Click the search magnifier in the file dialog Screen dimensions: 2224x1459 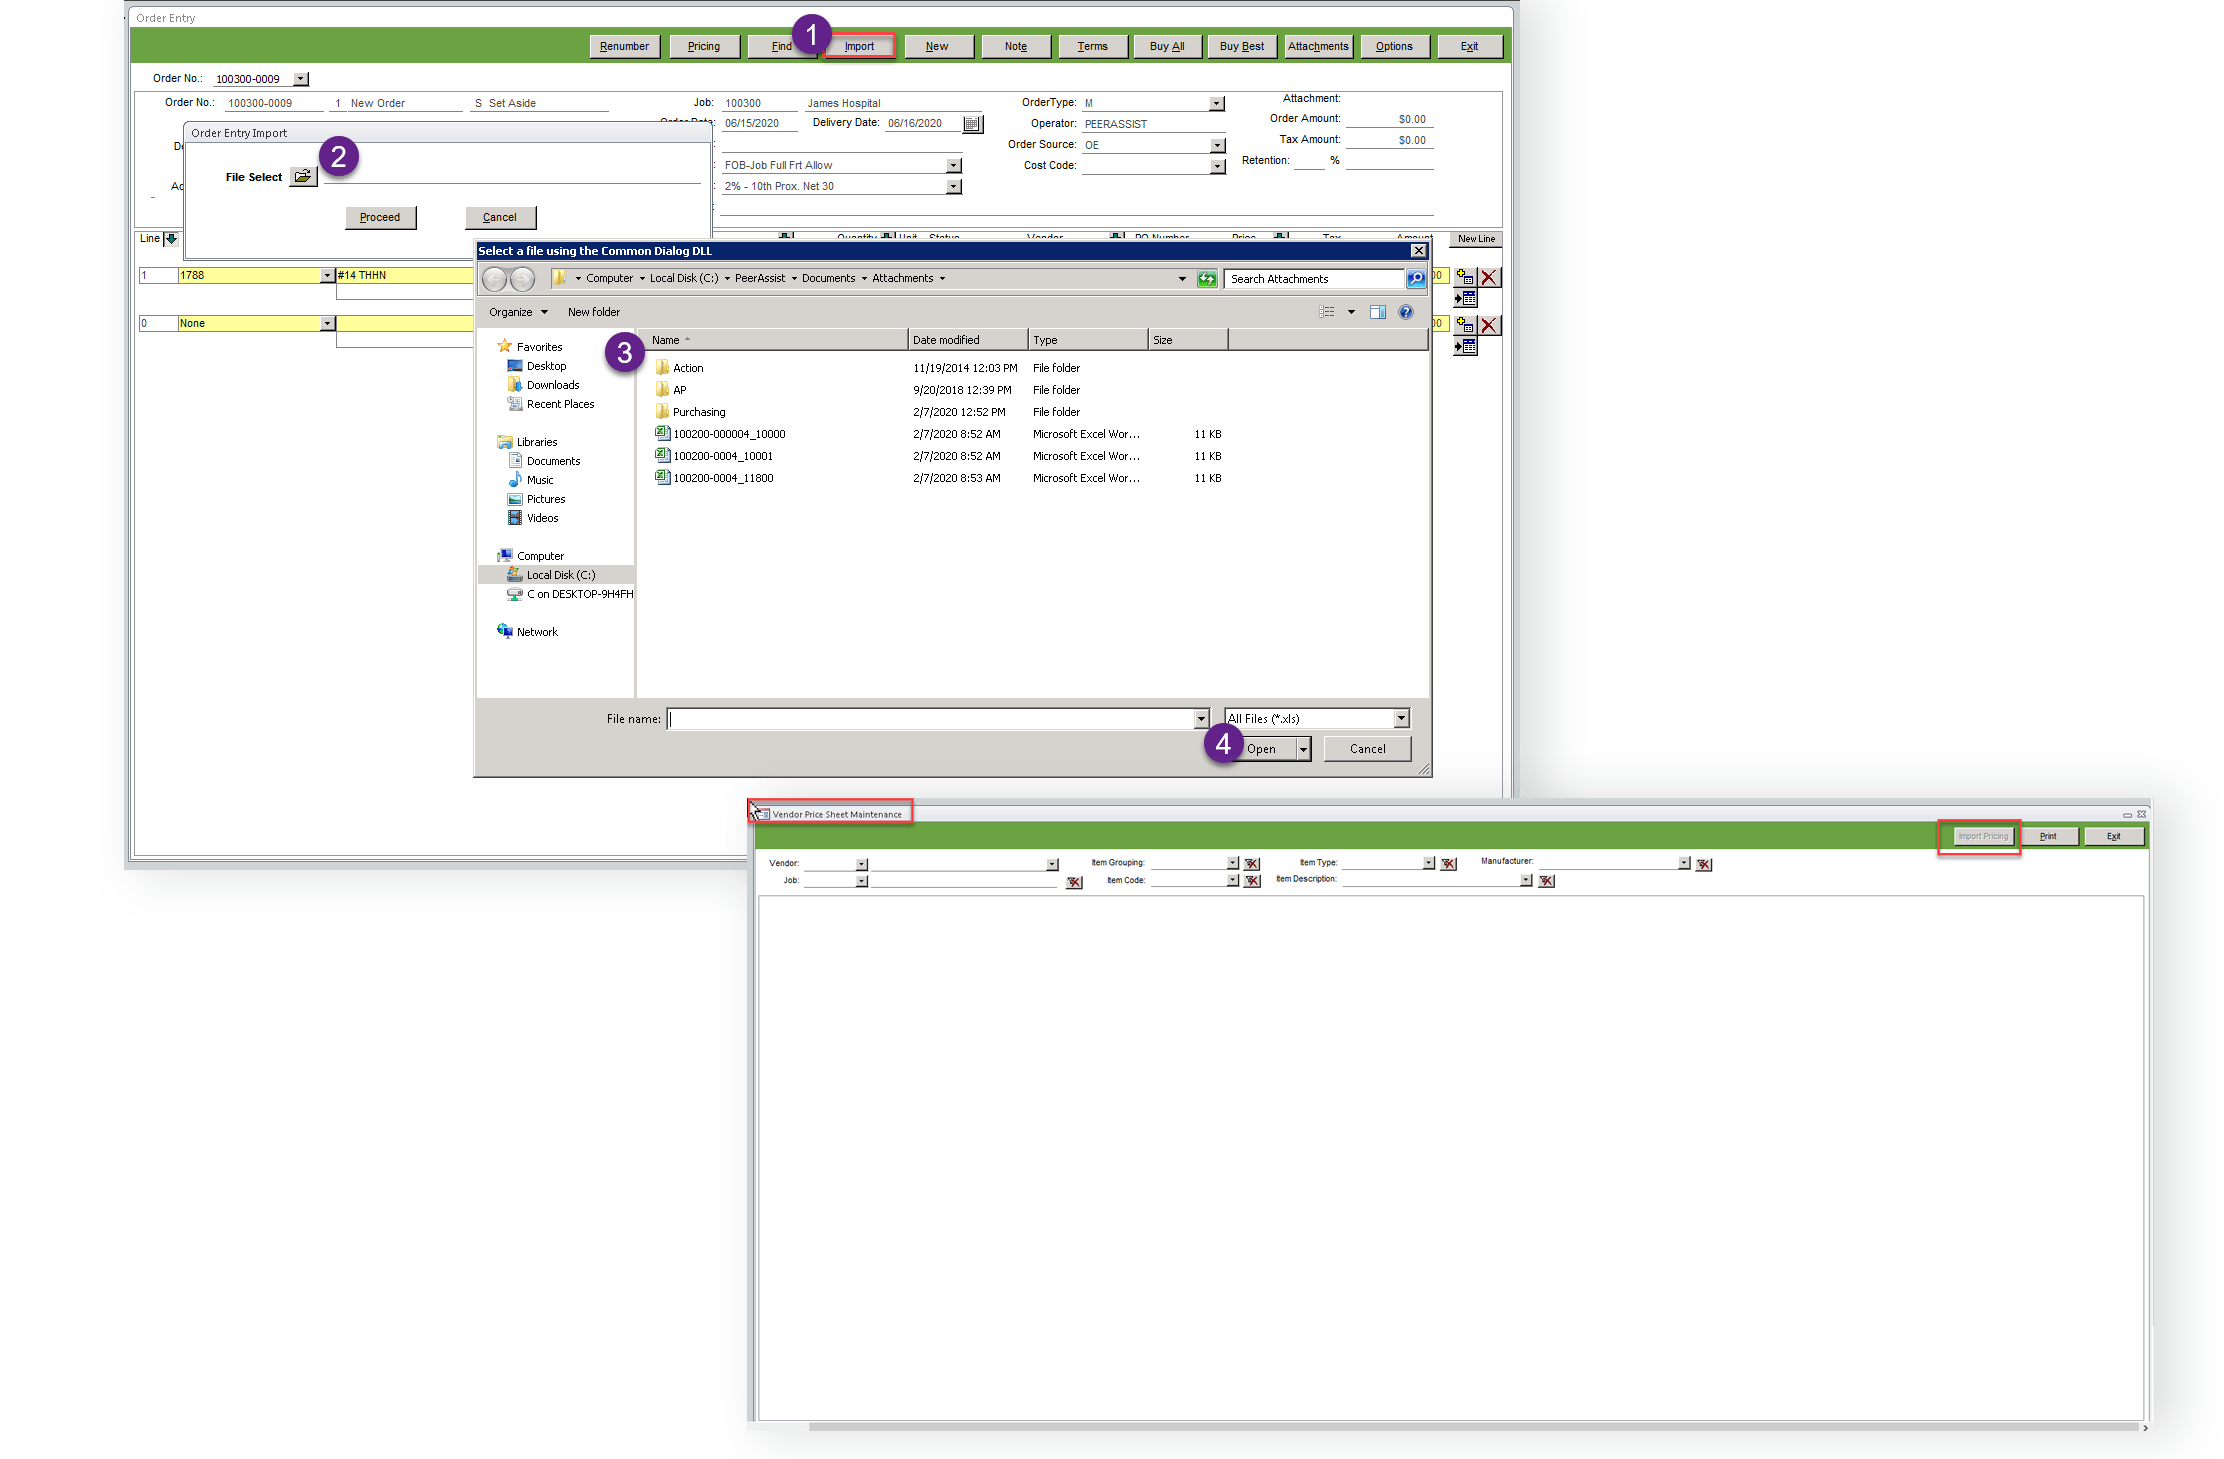click(x=1416, y=279)
